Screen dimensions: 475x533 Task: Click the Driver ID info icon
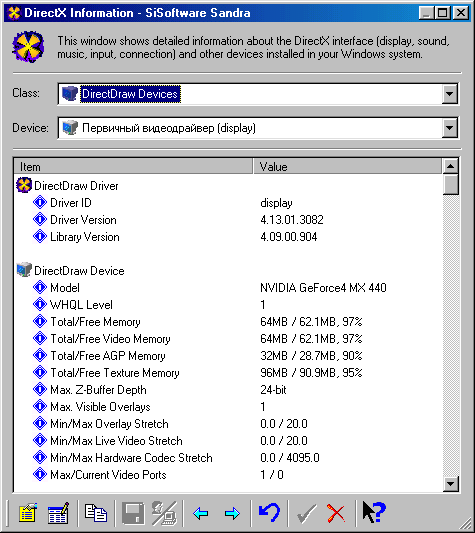tap(40, 202)
